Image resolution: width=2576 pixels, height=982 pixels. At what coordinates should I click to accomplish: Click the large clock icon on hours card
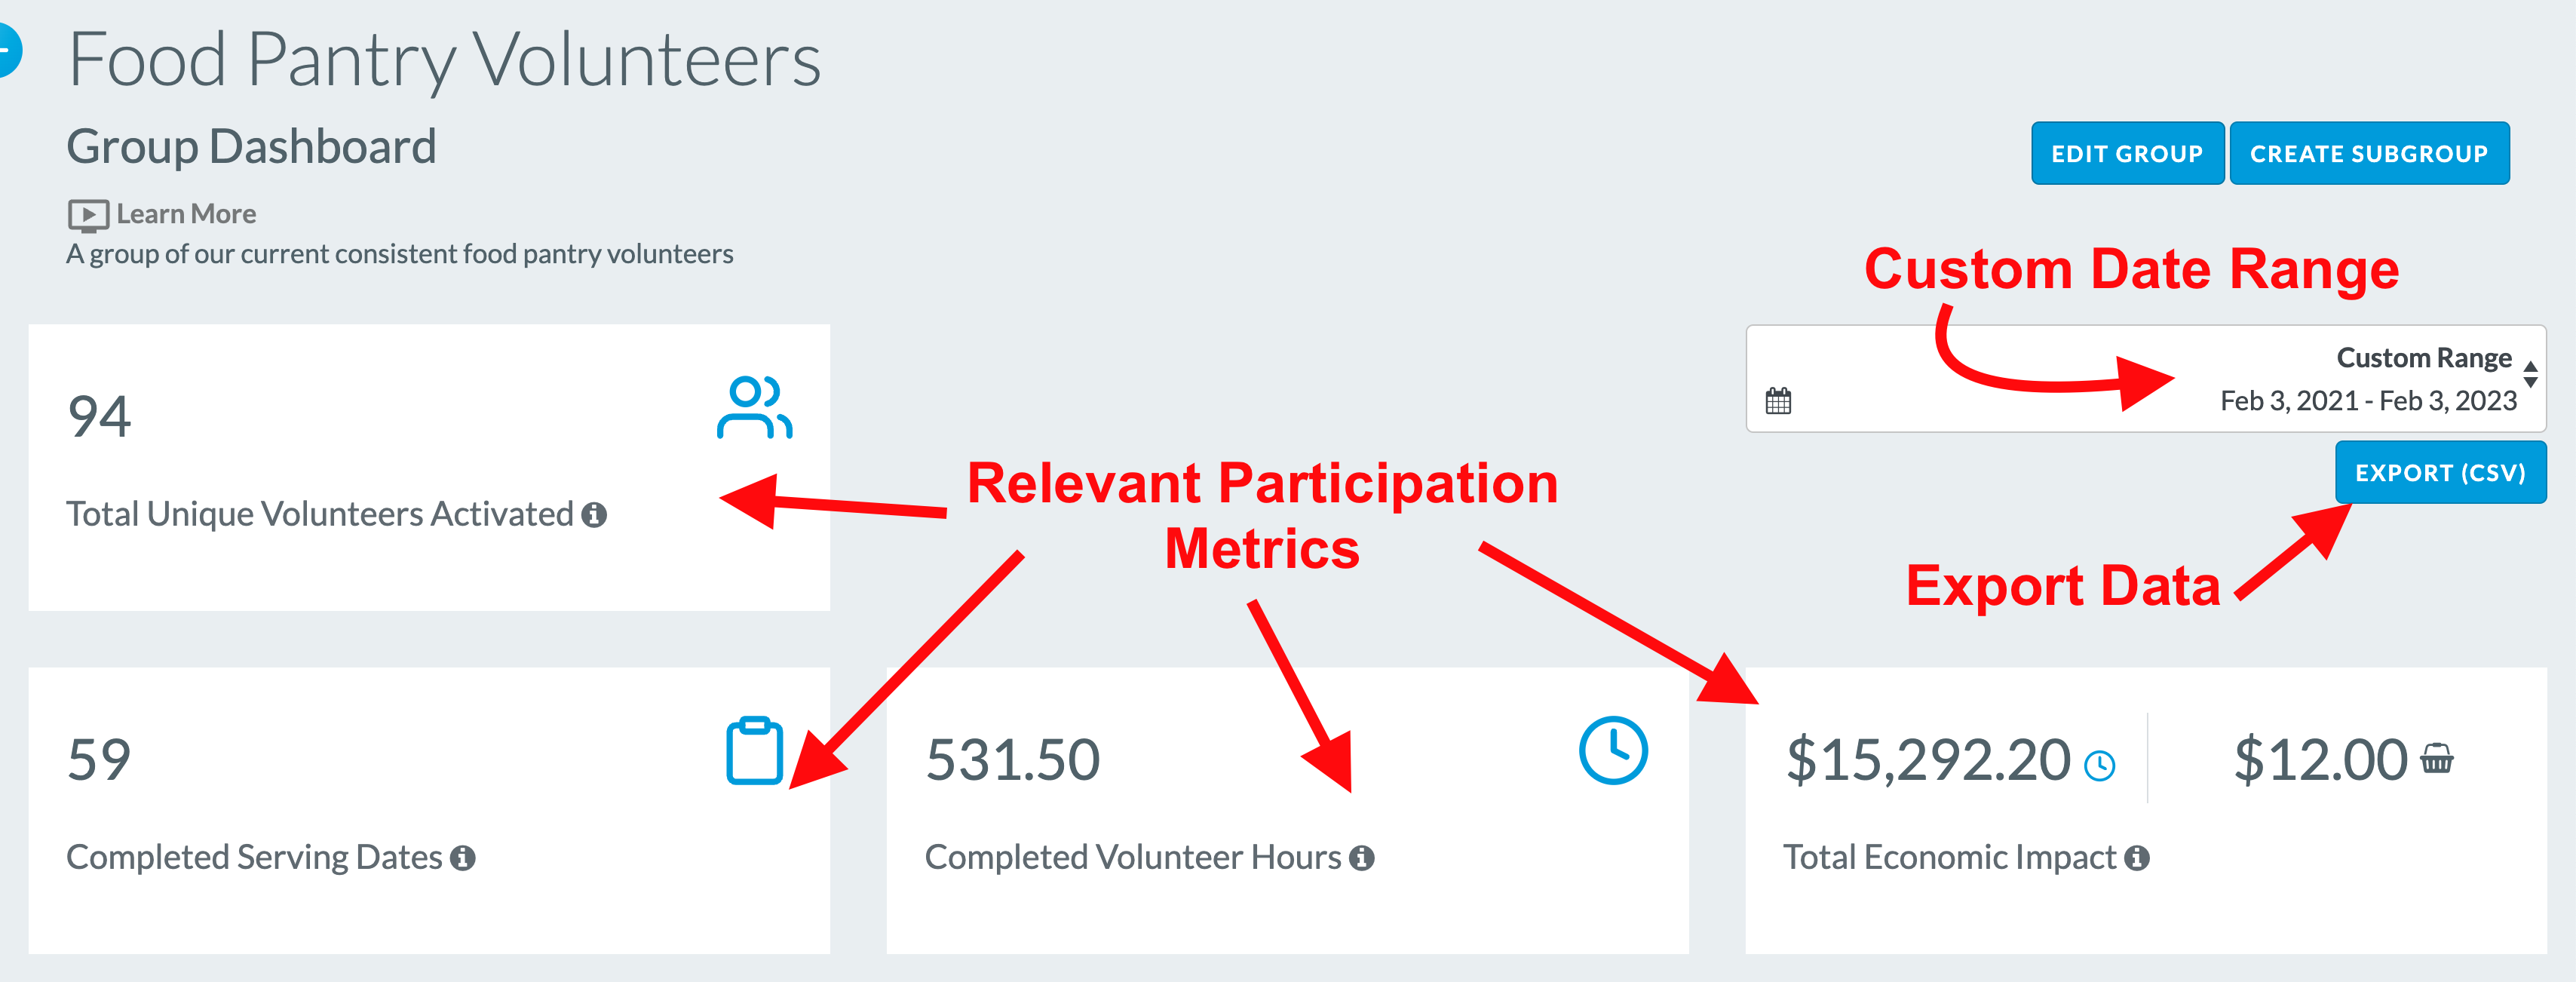pyautogui.click(x=1613, y=750)
